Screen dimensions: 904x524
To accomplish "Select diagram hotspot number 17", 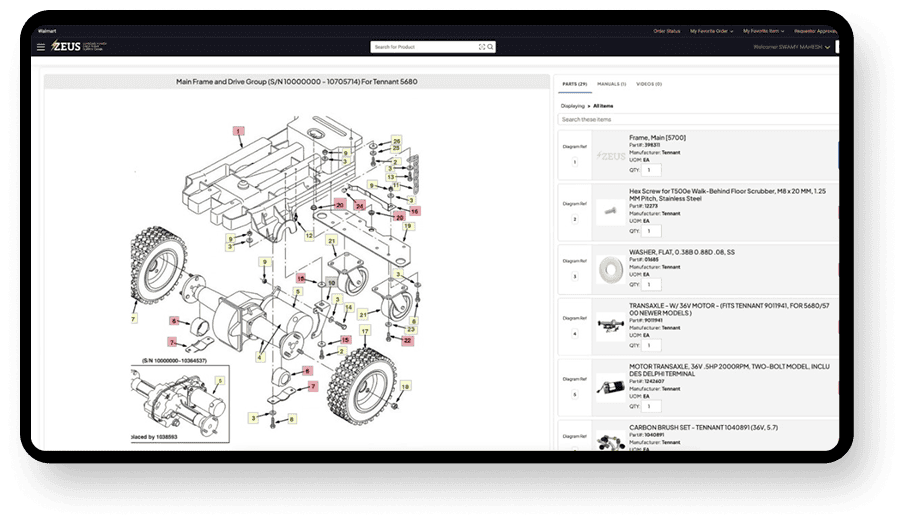I will pos(364,331).
